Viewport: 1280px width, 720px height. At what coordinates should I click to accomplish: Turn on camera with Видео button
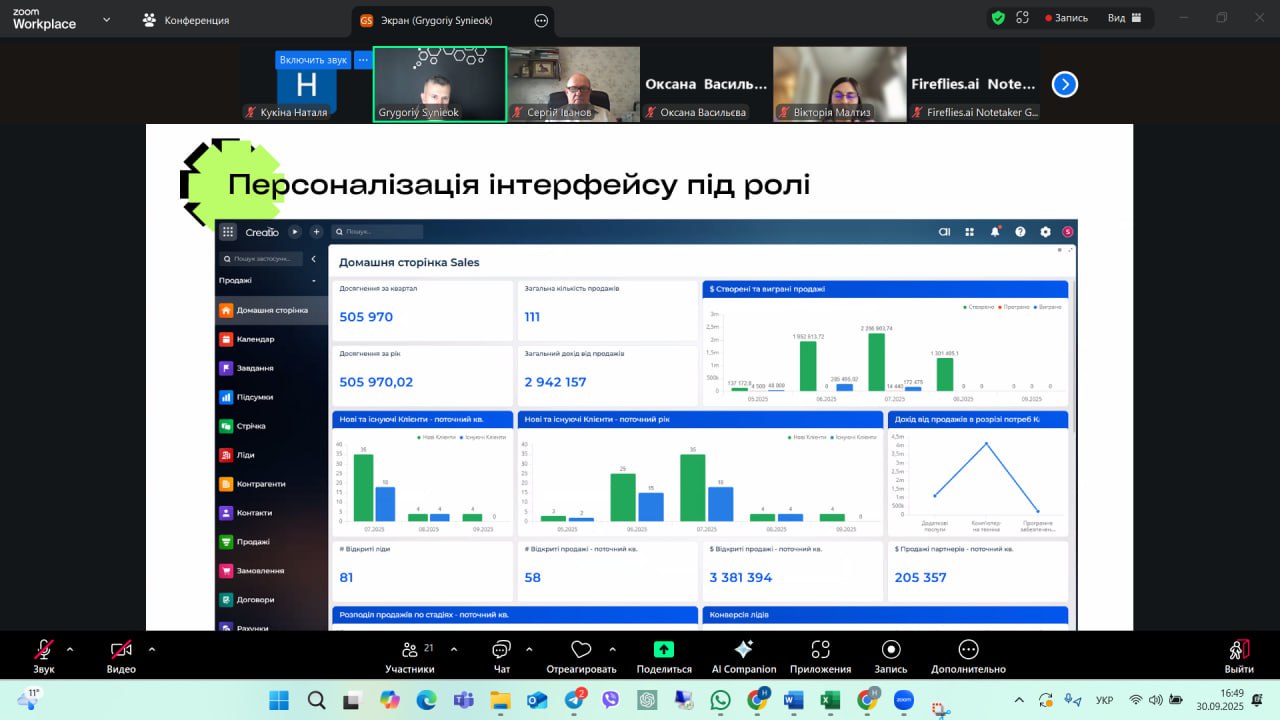[121, 657]
